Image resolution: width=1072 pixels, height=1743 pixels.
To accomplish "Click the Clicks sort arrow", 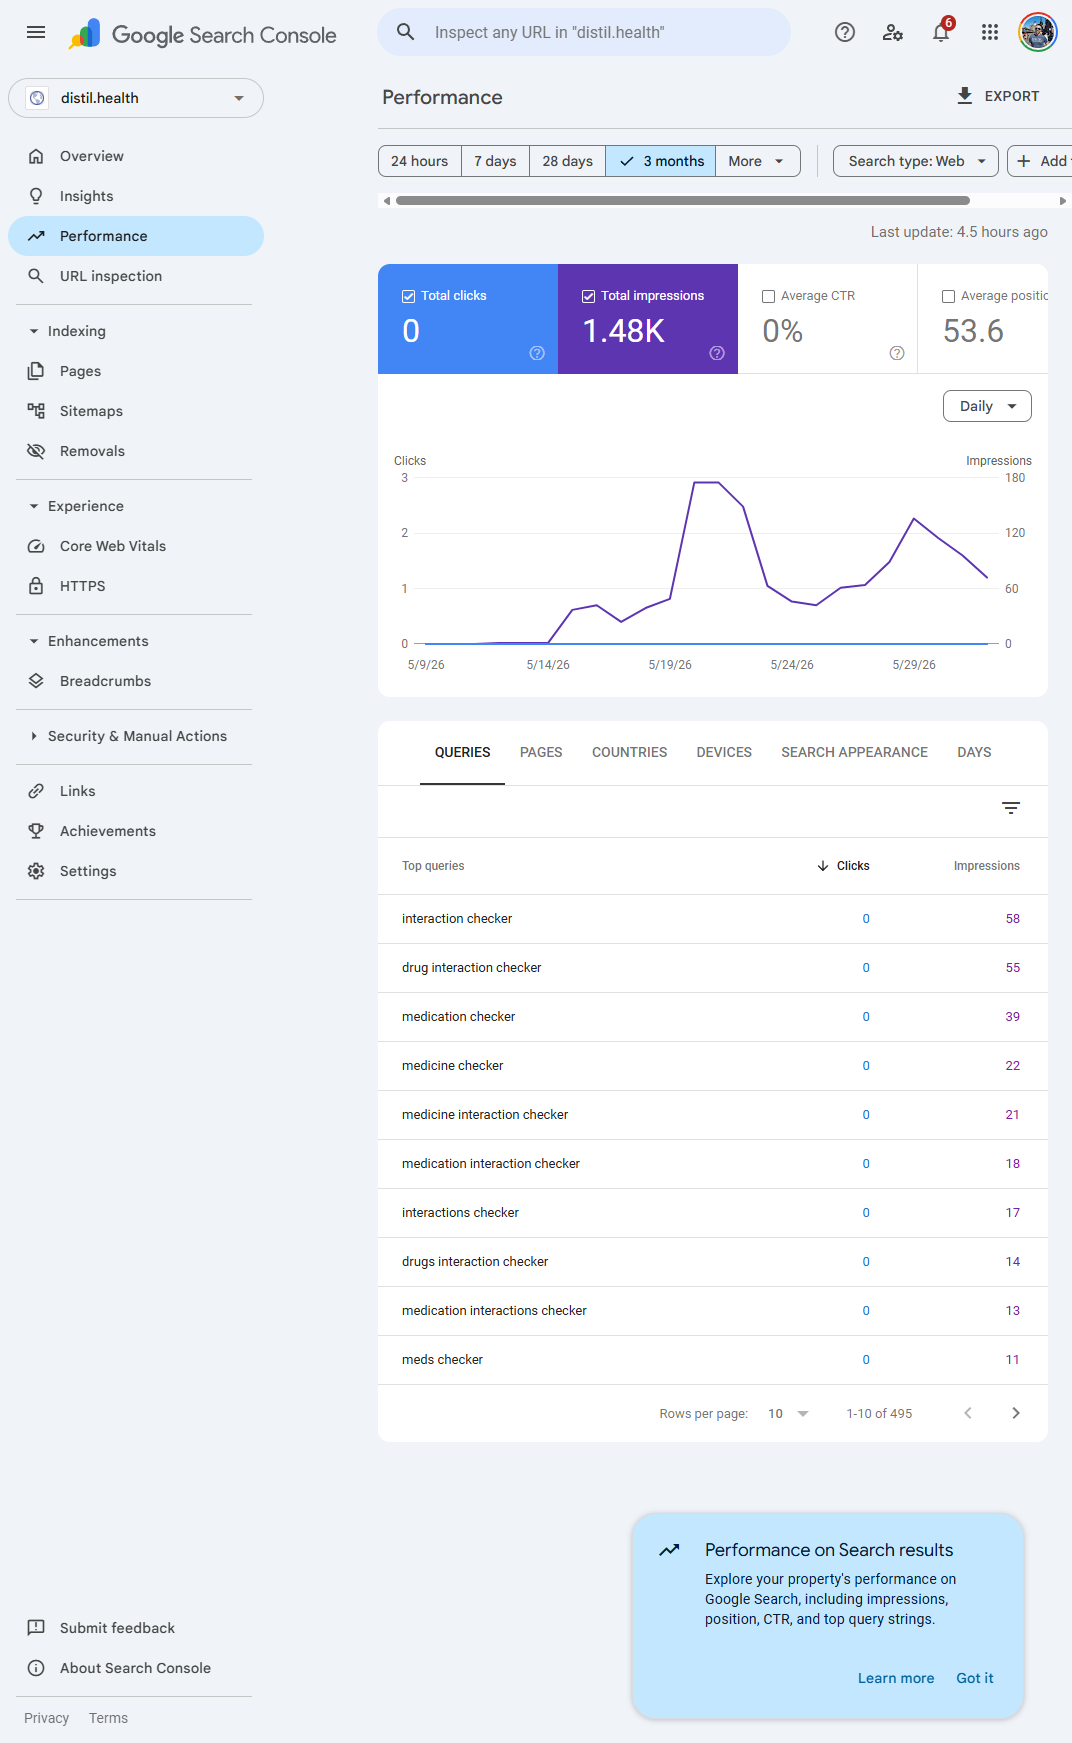I will 823,866.
